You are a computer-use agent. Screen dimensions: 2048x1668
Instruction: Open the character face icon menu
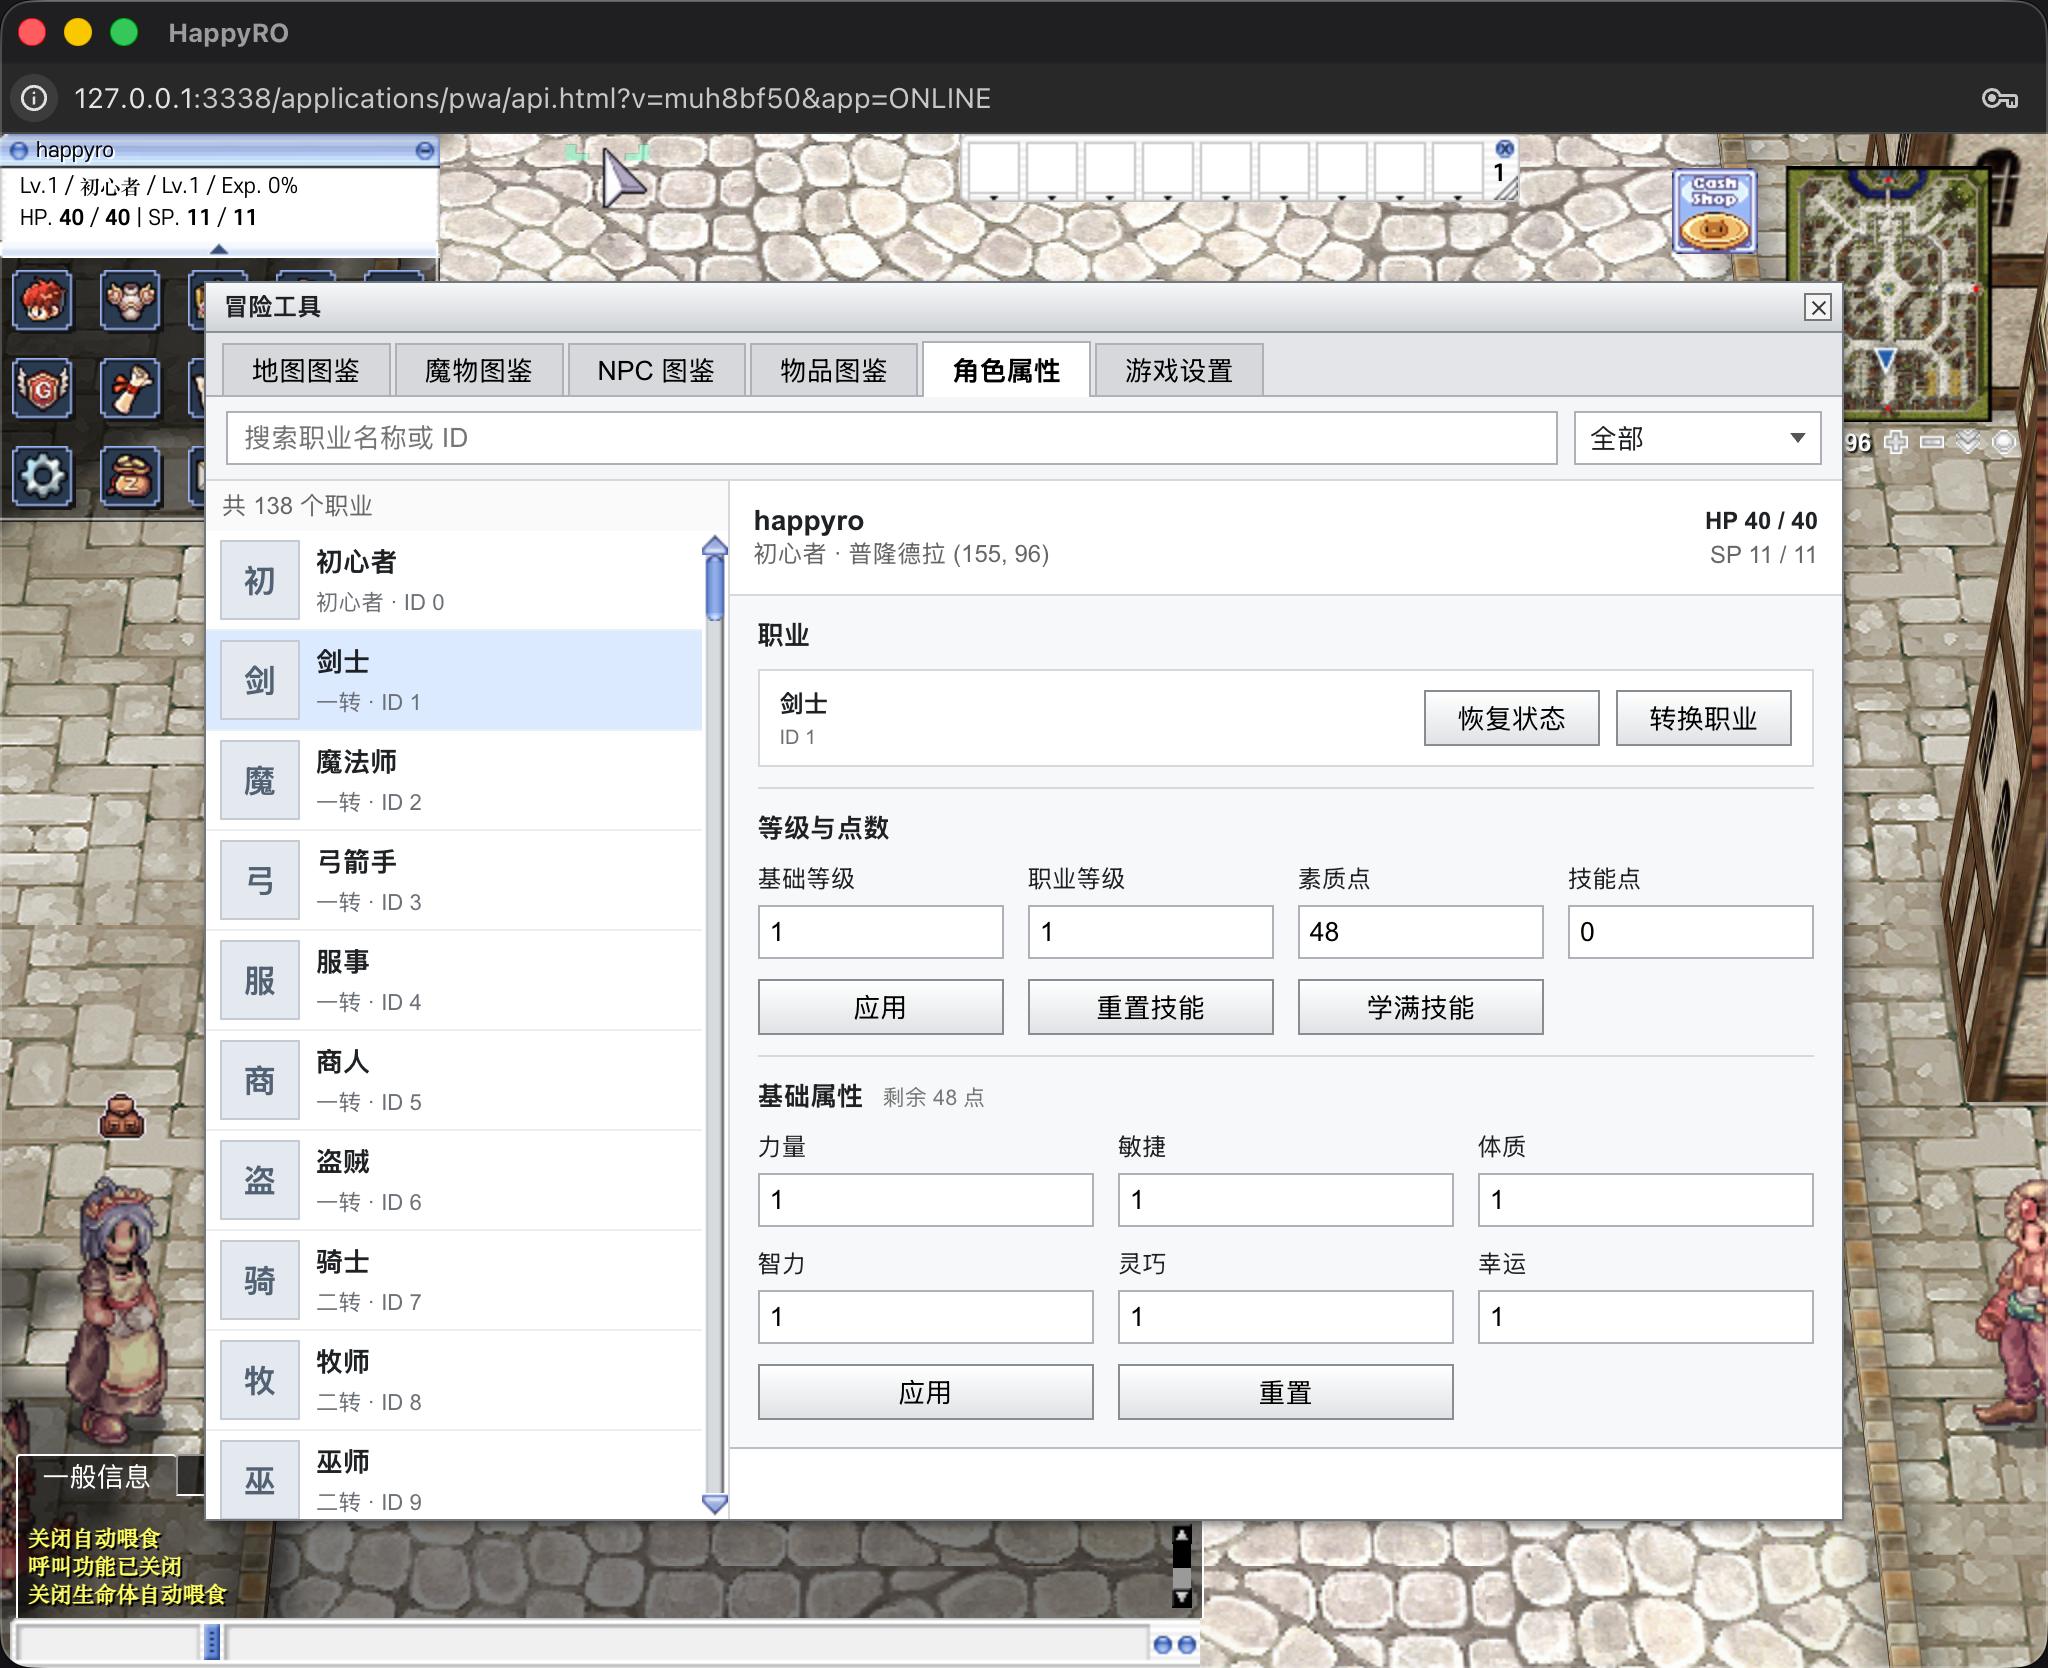tap(42, 300)
